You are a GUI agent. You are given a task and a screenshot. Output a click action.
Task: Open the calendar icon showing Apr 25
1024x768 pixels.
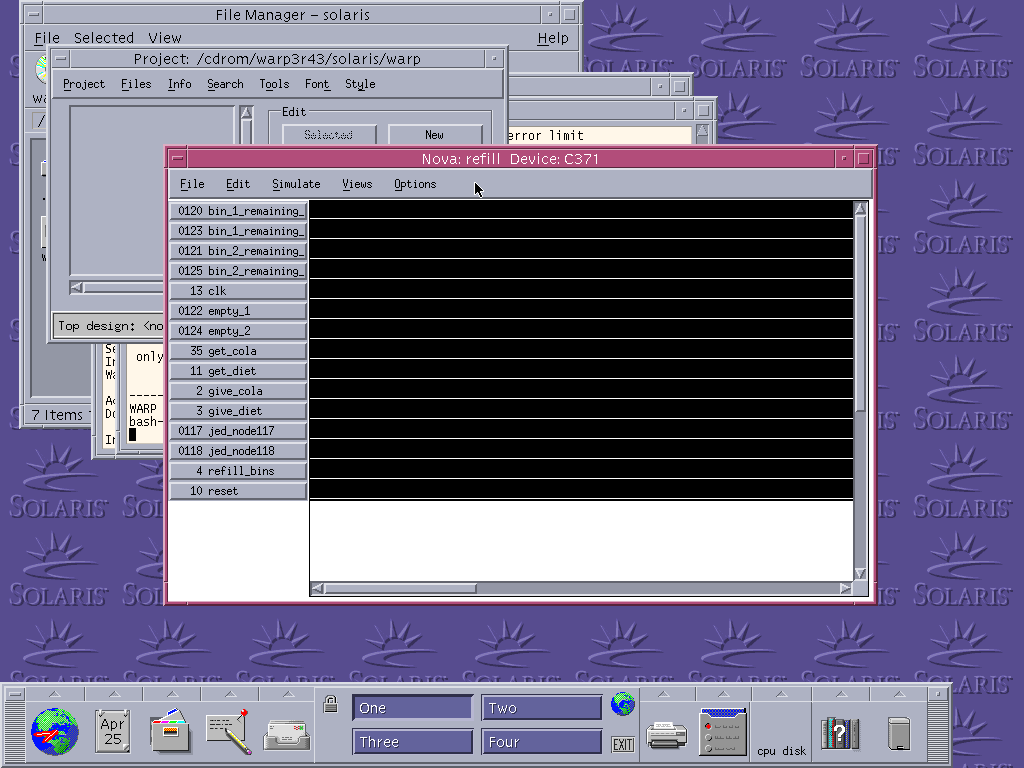point(113,731)
